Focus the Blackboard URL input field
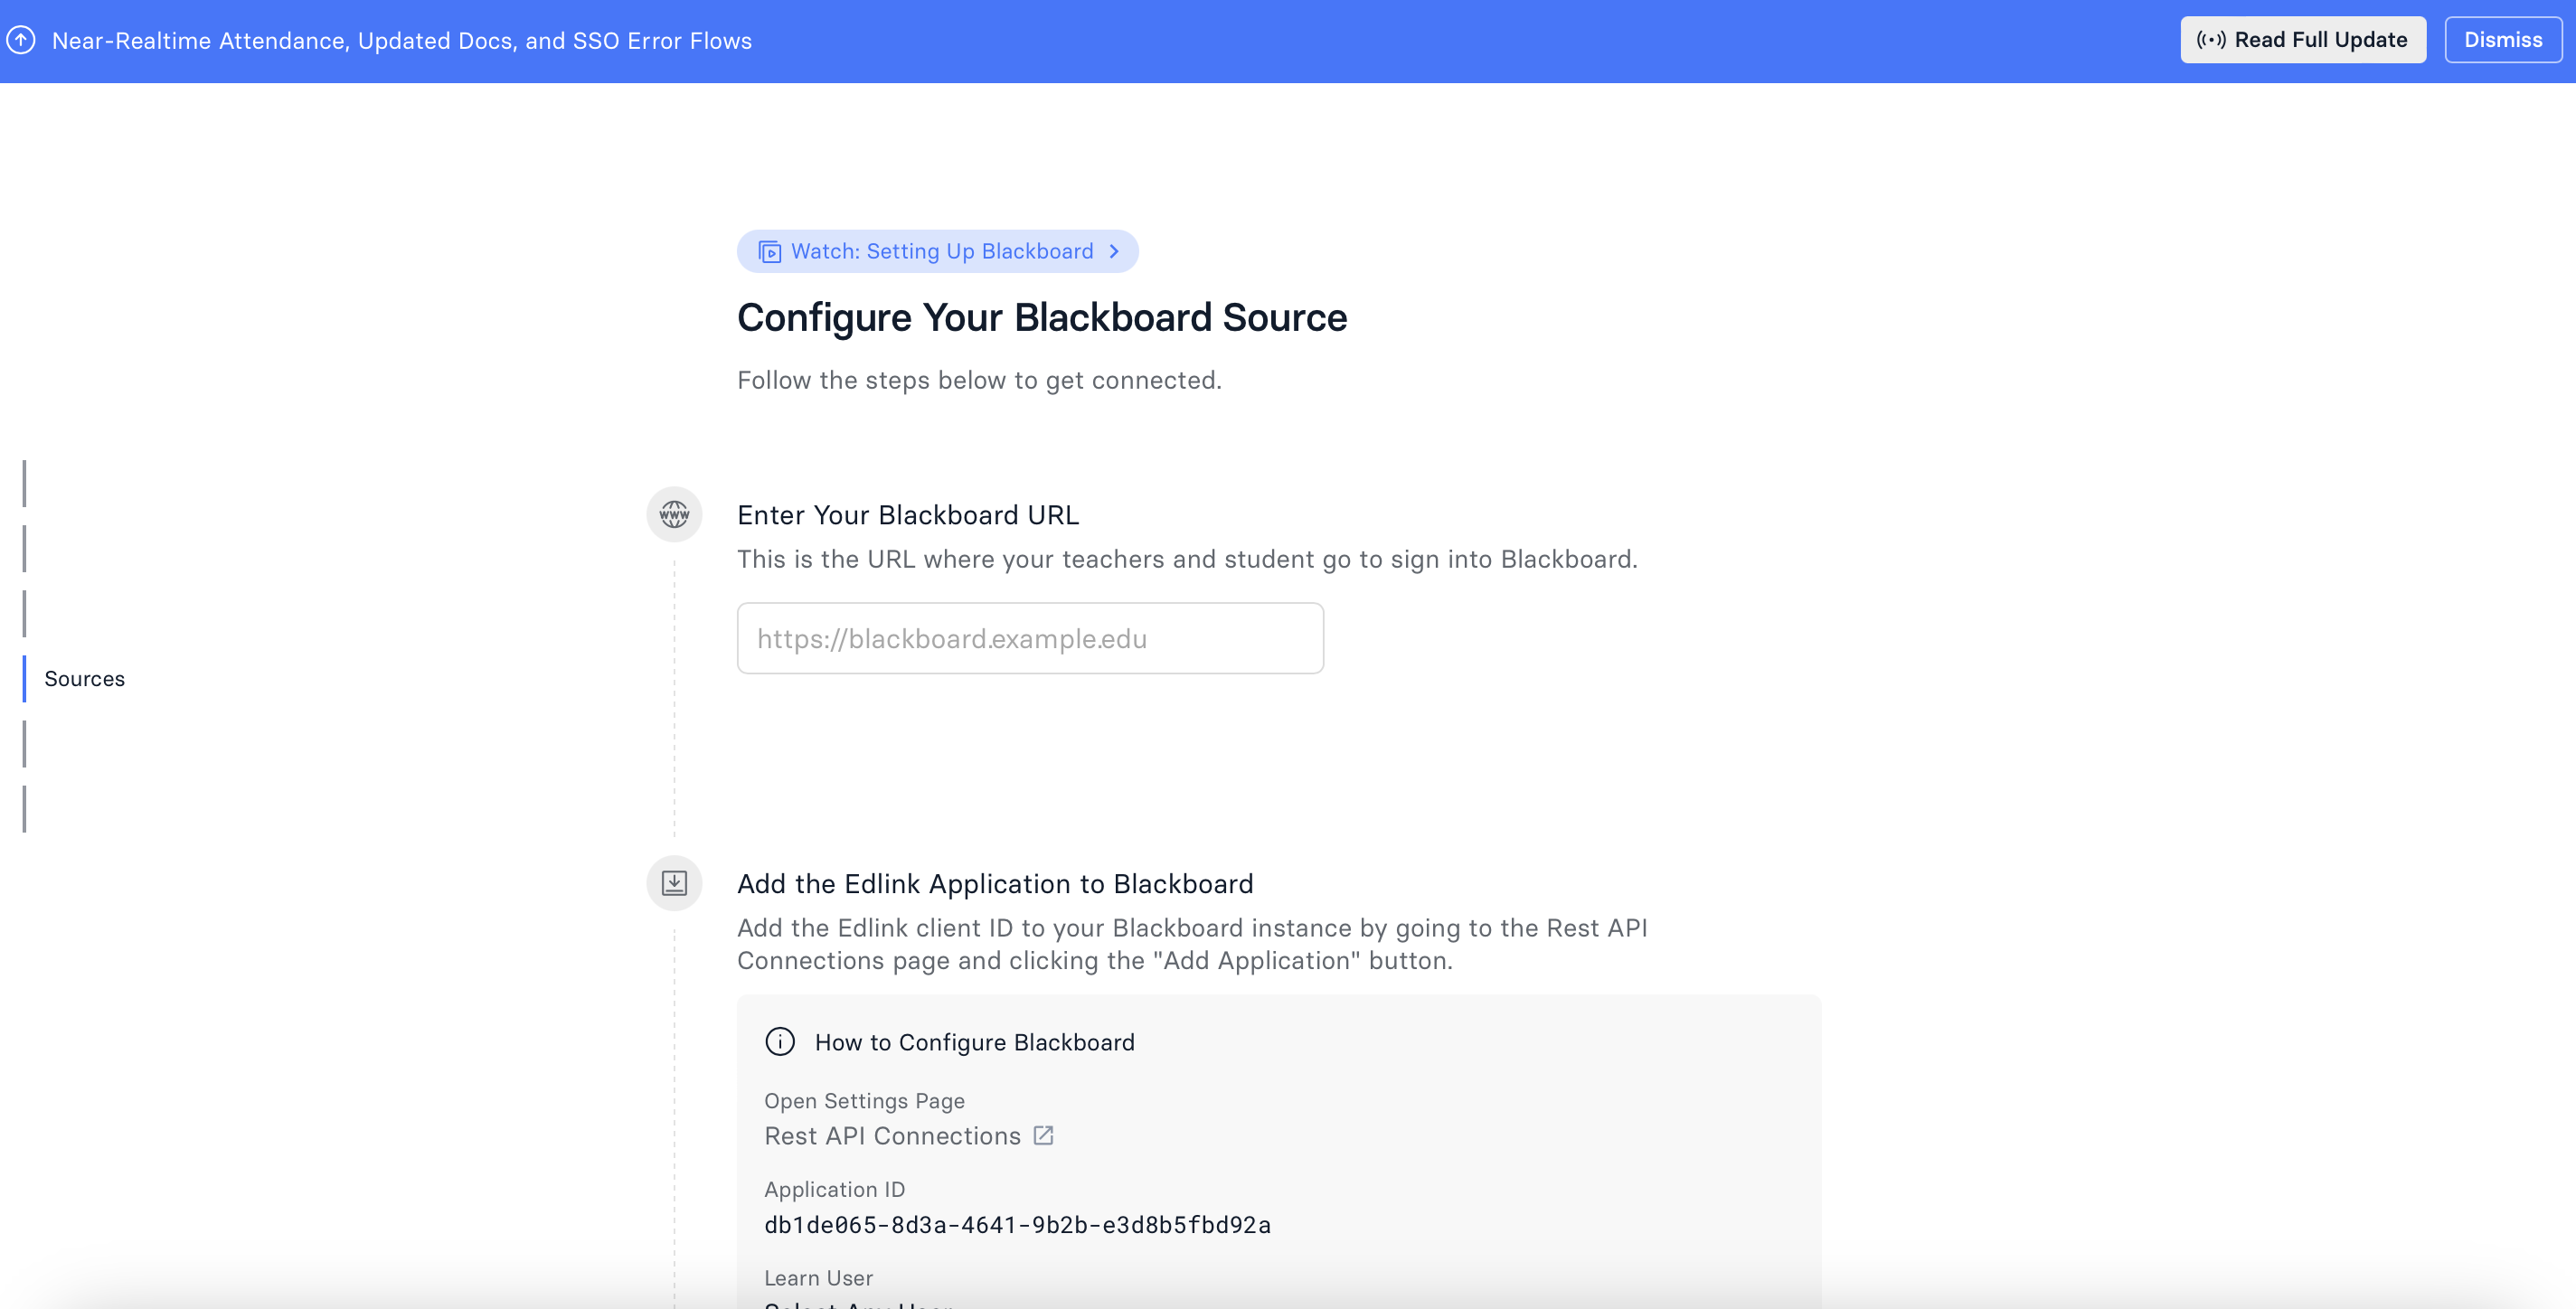Screen dimensions: 2576x1309 [1030, 638]
